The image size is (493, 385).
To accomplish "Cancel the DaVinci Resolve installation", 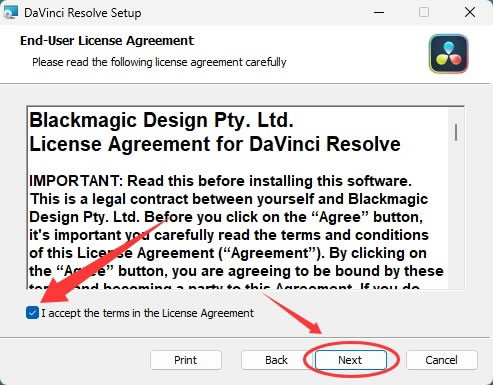I will (441, 360).
